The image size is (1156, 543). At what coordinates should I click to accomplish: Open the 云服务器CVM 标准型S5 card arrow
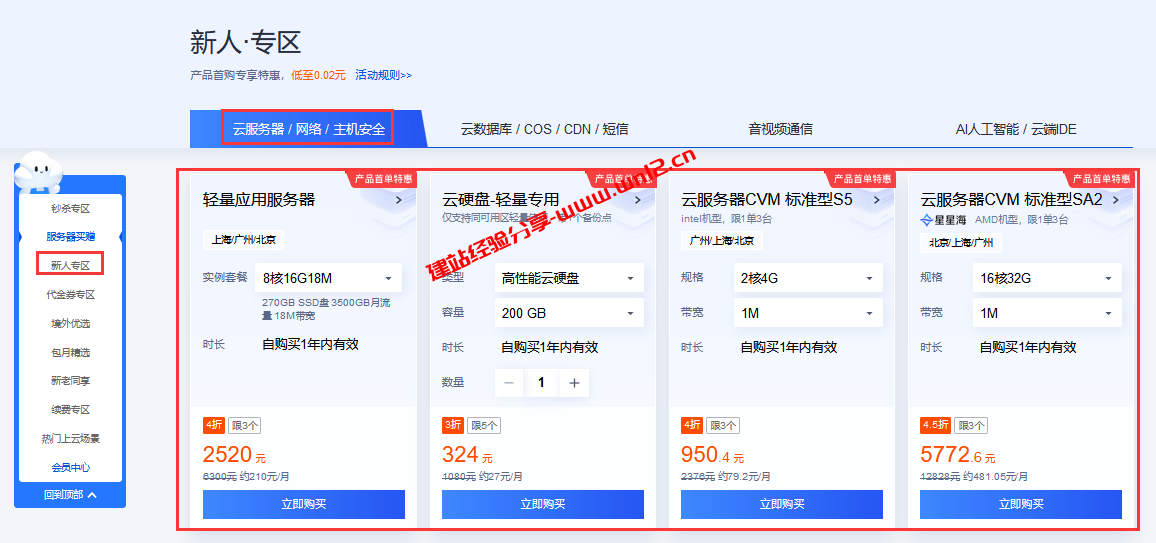pyautogui.click(x=877, y=200)
